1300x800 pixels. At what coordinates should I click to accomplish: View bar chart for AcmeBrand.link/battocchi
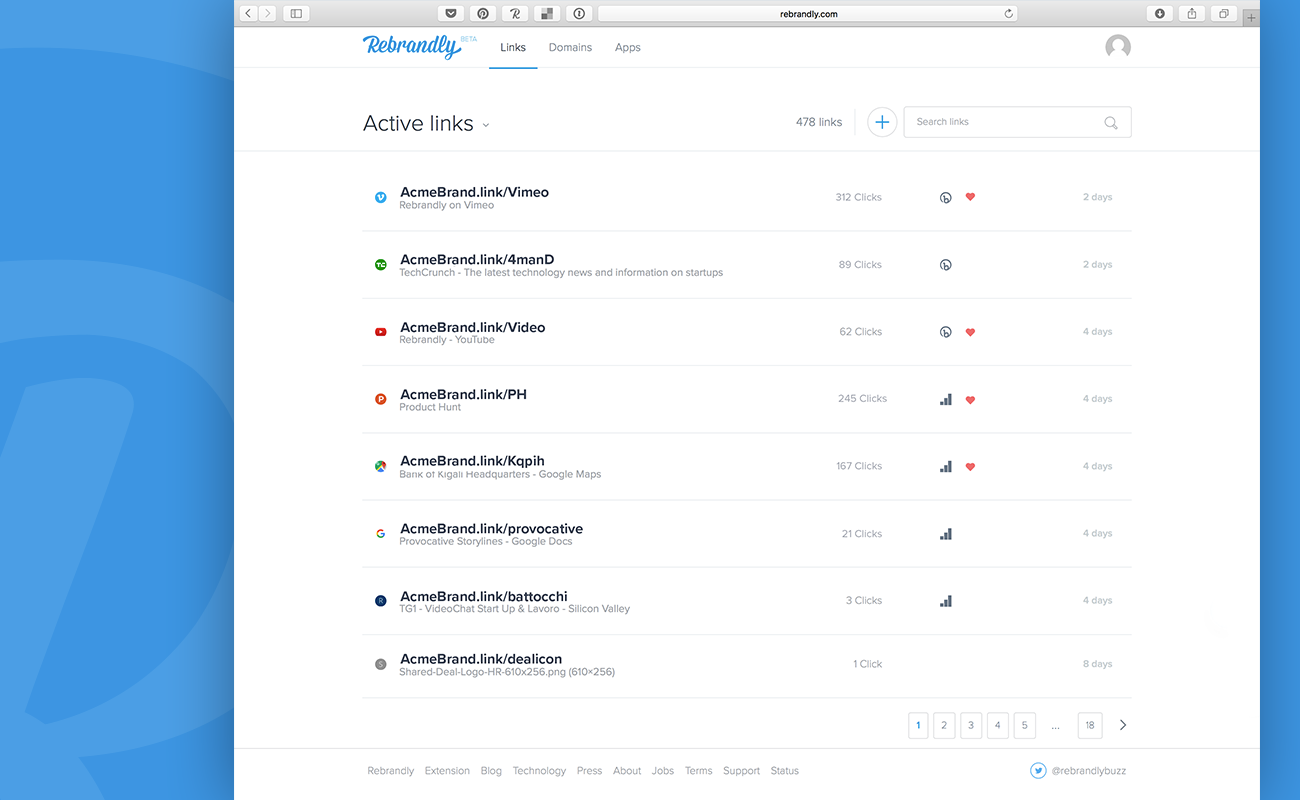click(x=946, y=601)
